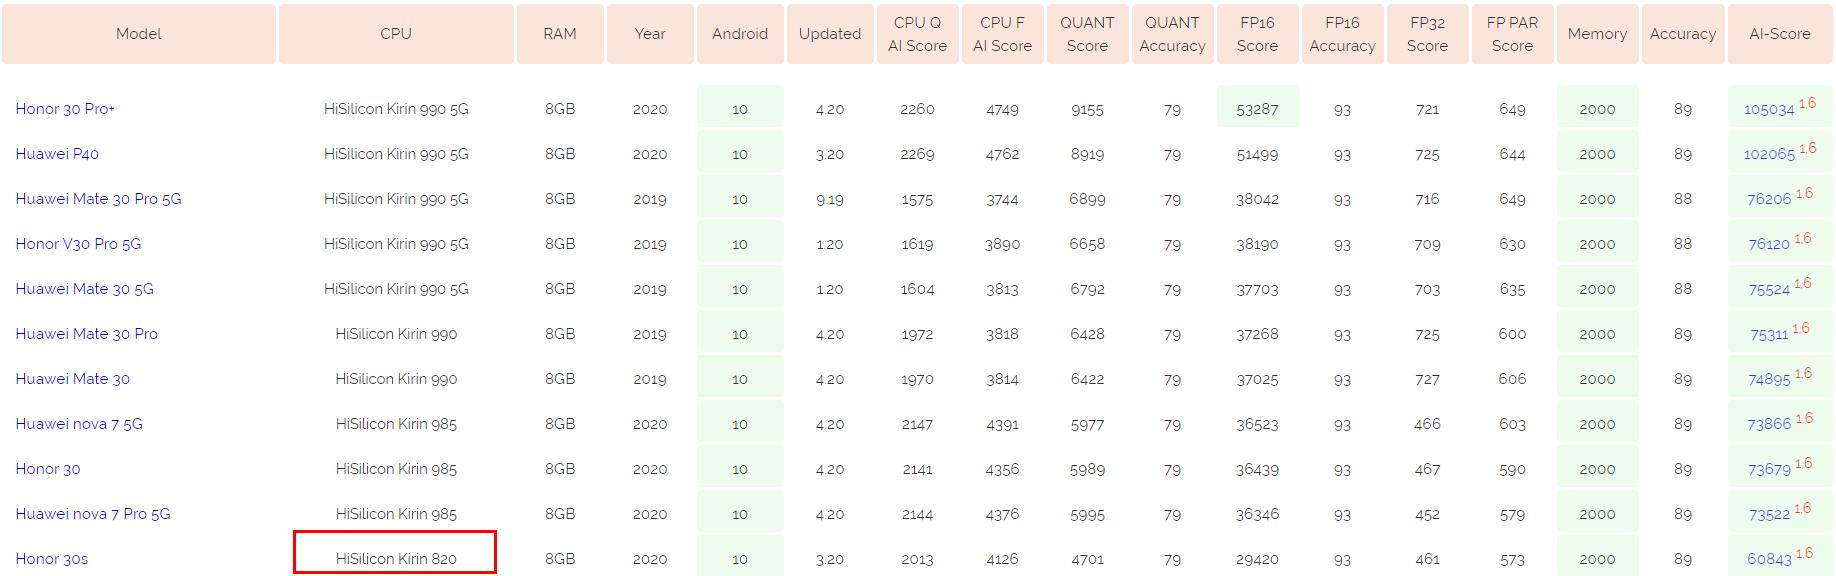The width and height of the screenshot is (1836, 576).
Task: Click the AI-Score 60843 for Honor 30s
Action: (x=1769, y=560)
